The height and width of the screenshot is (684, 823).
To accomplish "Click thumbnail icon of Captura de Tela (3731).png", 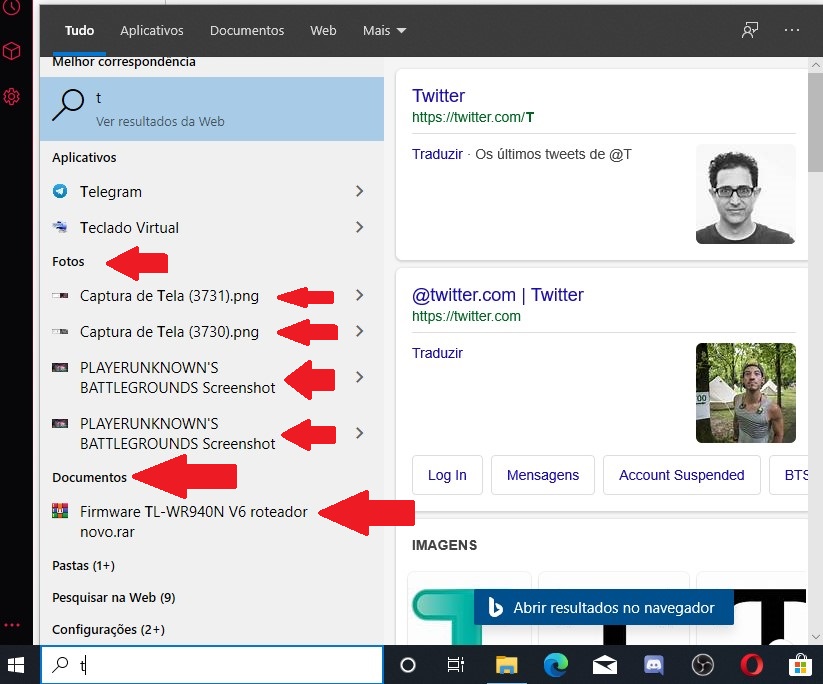I will 60,296.
